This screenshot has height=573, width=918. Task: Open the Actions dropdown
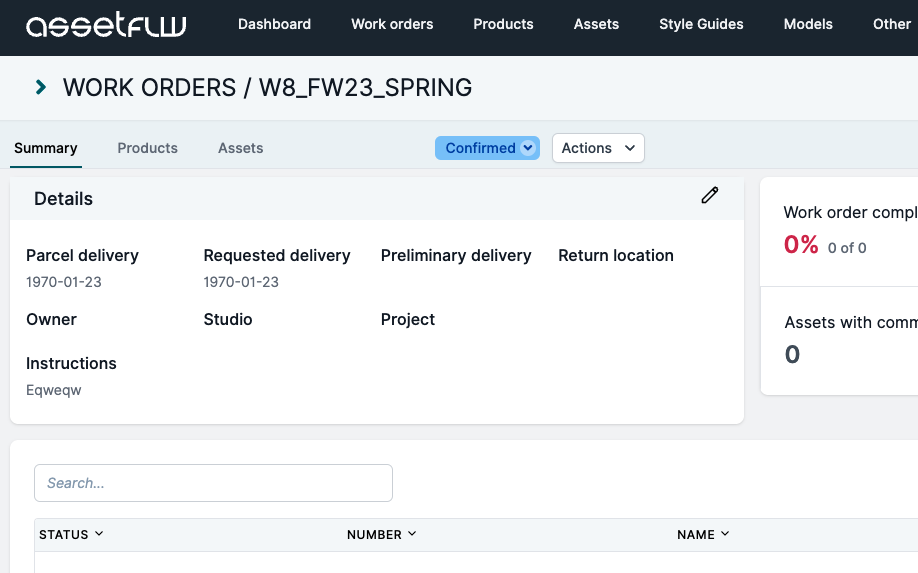click(598, 148)
